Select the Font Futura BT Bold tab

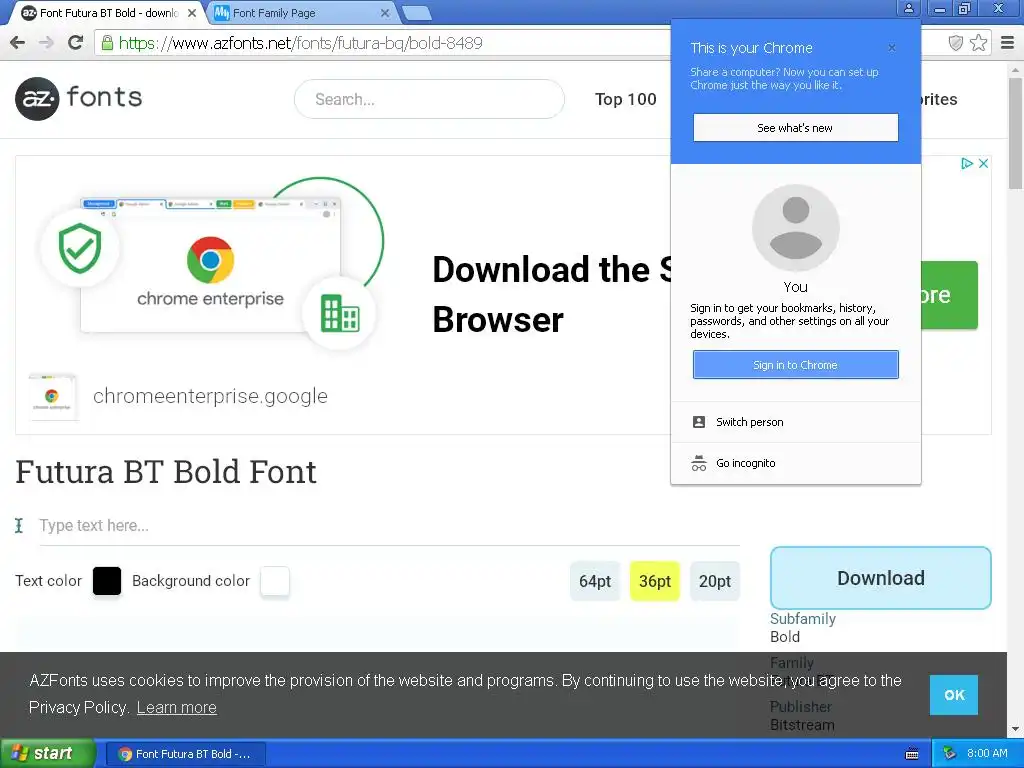[104, 12]
